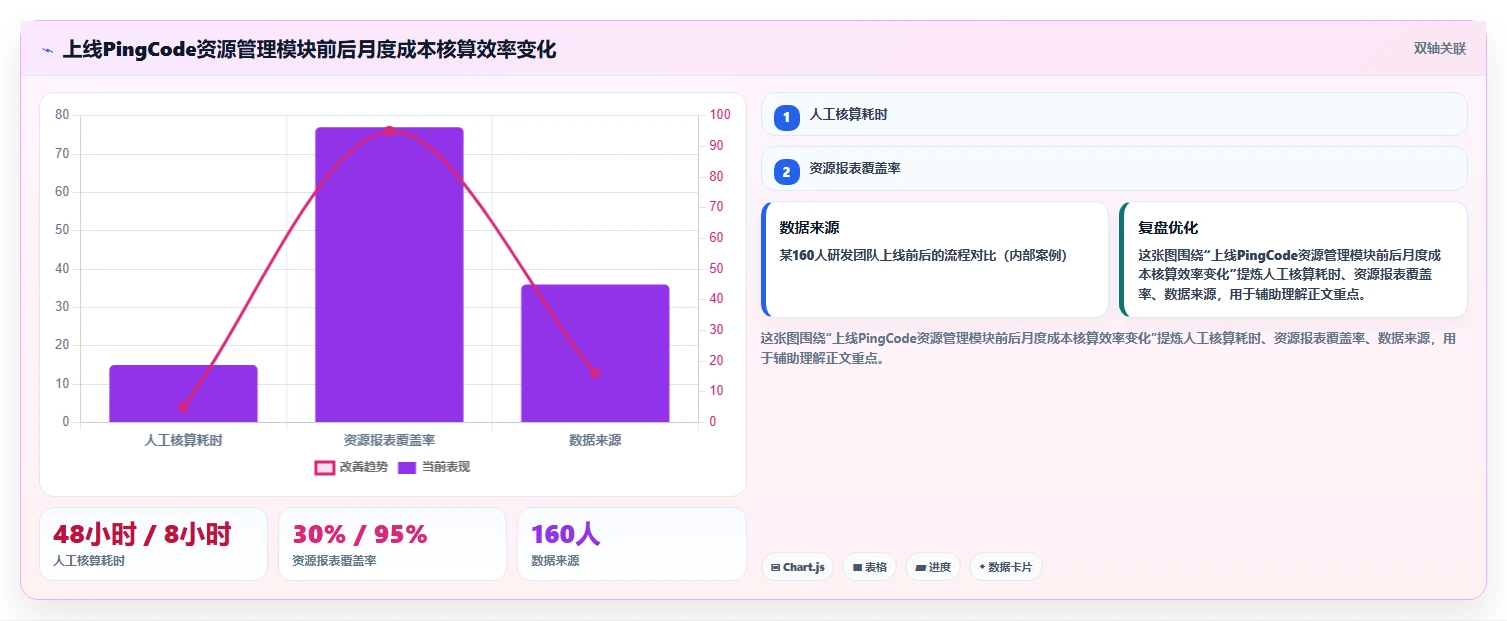1507x621 pixels.
Task: Click the trend line point on 人工核算耗时
Action: (x=183, y=407)
